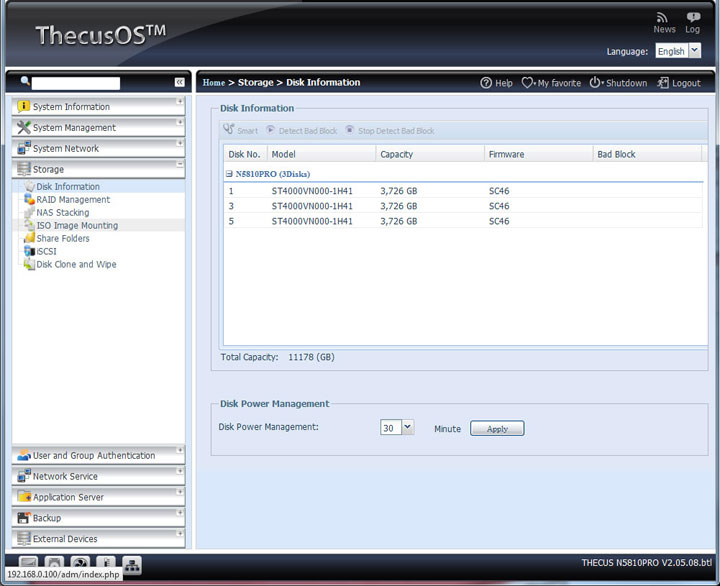The image size is (720, 586).
Task: Expand the External Devices panel
Action: pos(180,533)
